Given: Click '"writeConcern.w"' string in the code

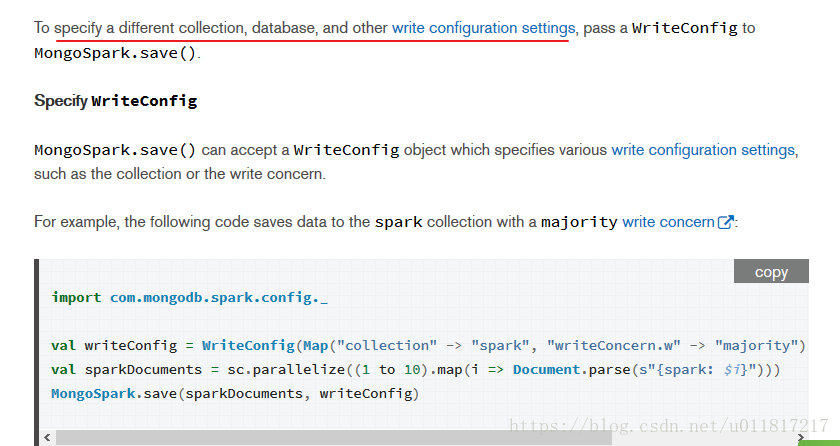Looking at the screenshot, I should click(x=613, y=346).
